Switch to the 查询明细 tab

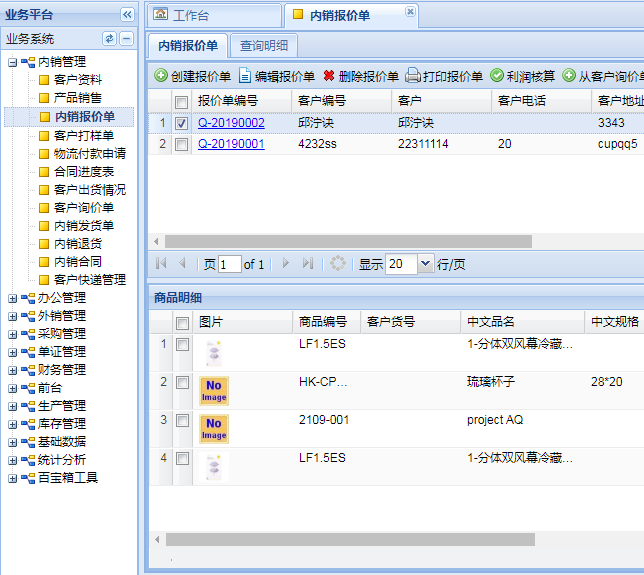(x=264, y=45)
